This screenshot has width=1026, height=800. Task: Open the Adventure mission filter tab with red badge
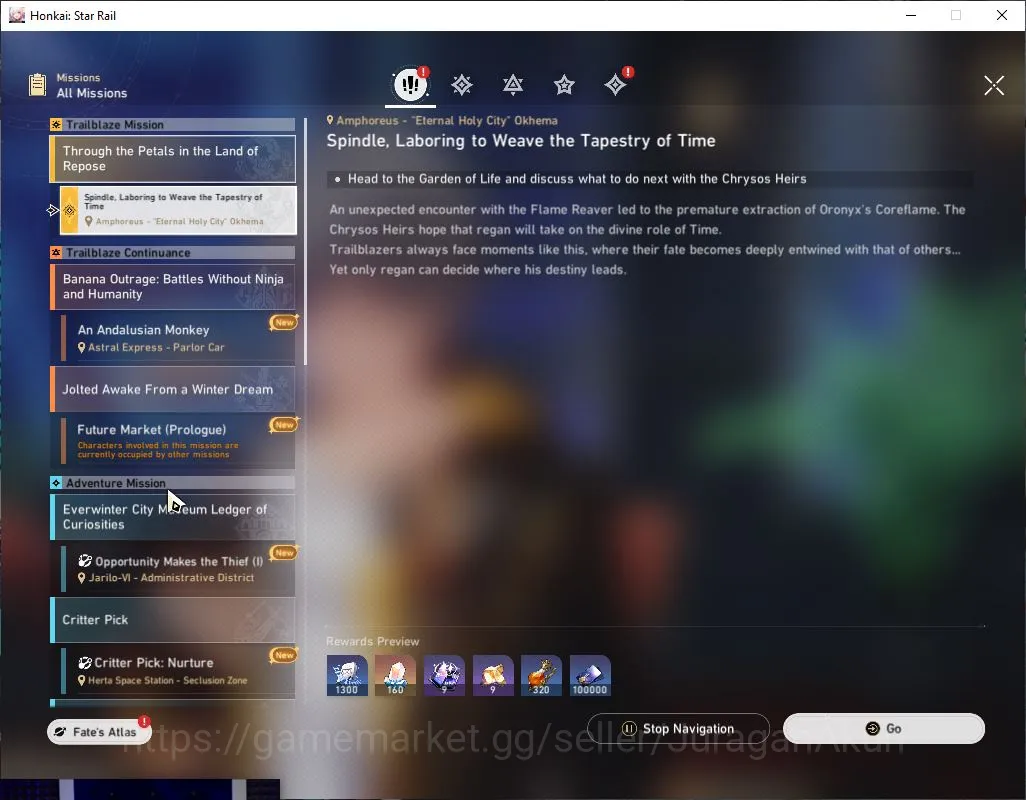(x=616, y=84)
